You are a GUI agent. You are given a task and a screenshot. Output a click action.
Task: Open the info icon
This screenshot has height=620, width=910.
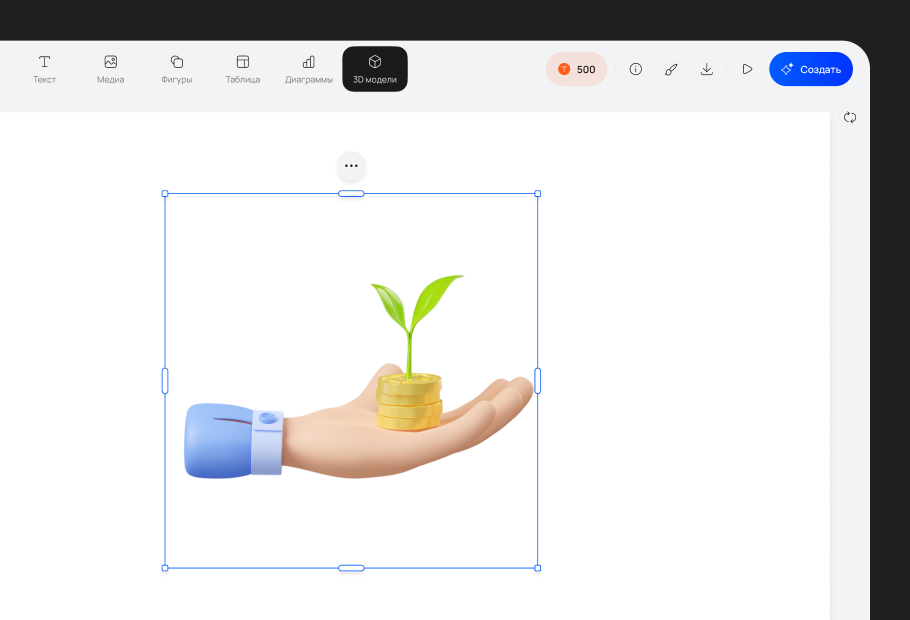pos(635,69)
